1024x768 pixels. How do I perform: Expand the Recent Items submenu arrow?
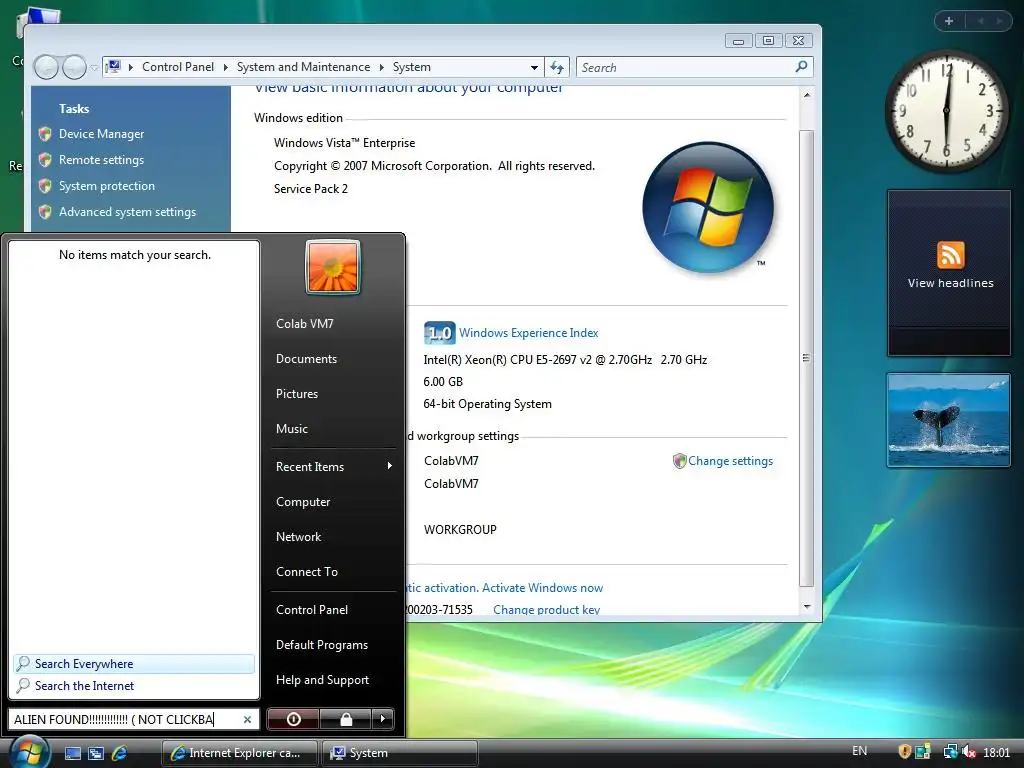click(x=390, y=466)
